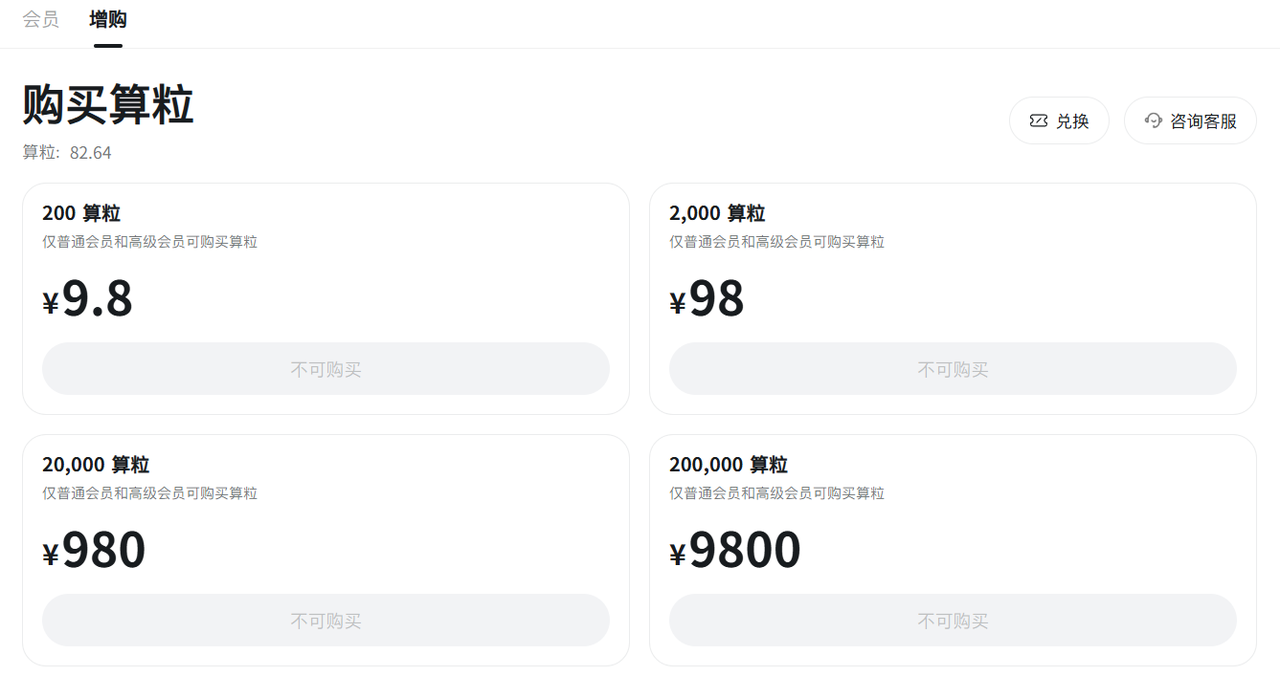This screenshot has height=698, width=1280.
Task: Click the ¥9.8 price
Action: pyautogui.click(x=88, y=299)
